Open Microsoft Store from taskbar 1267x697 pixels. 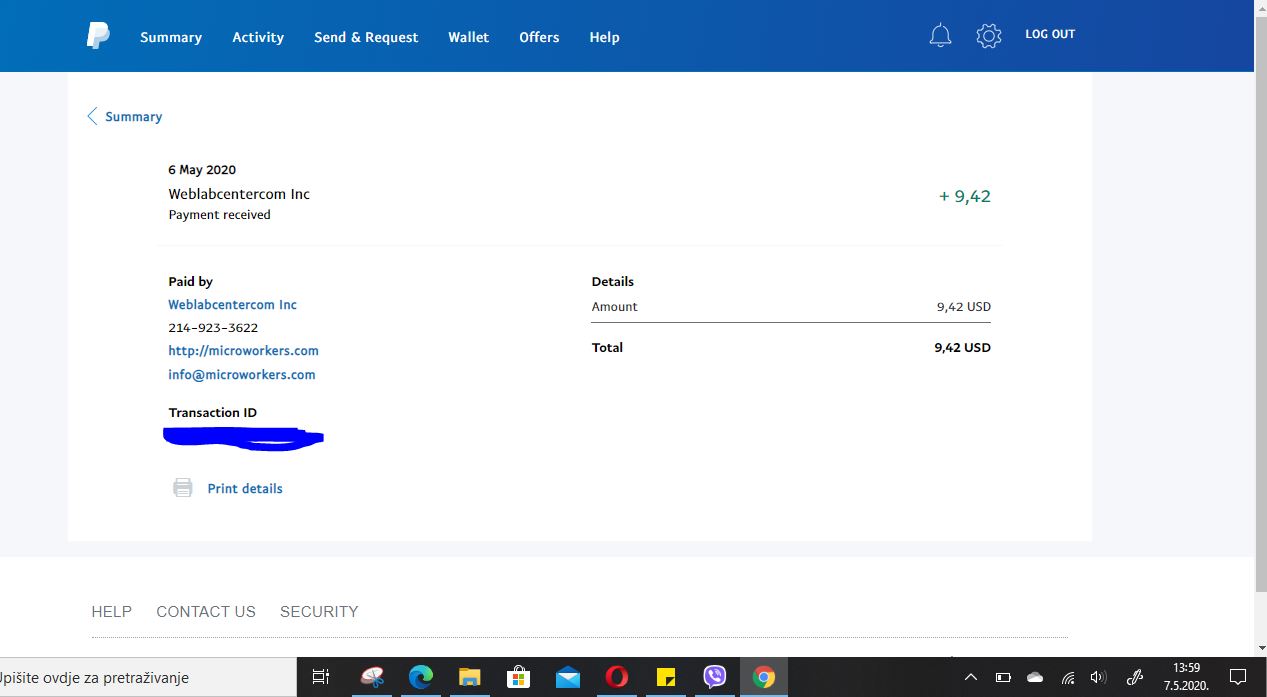click(518, 677)
